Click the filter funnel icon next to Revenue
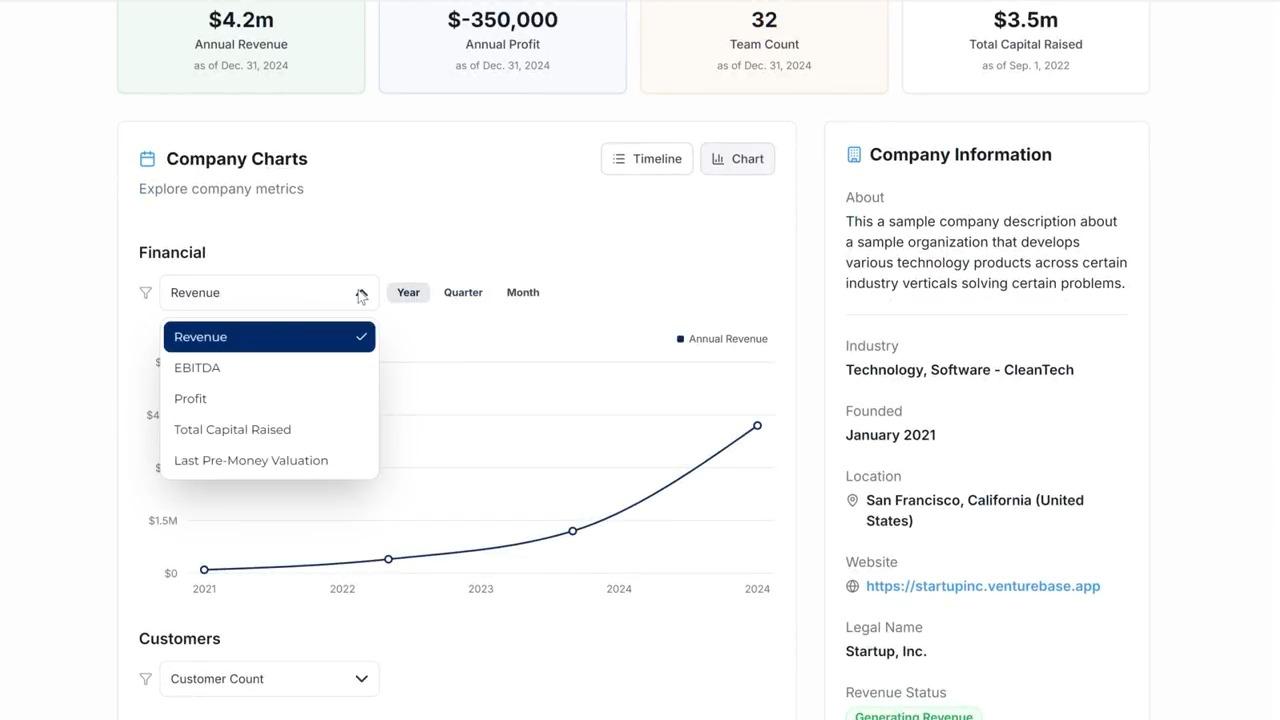 click(146, 293)
